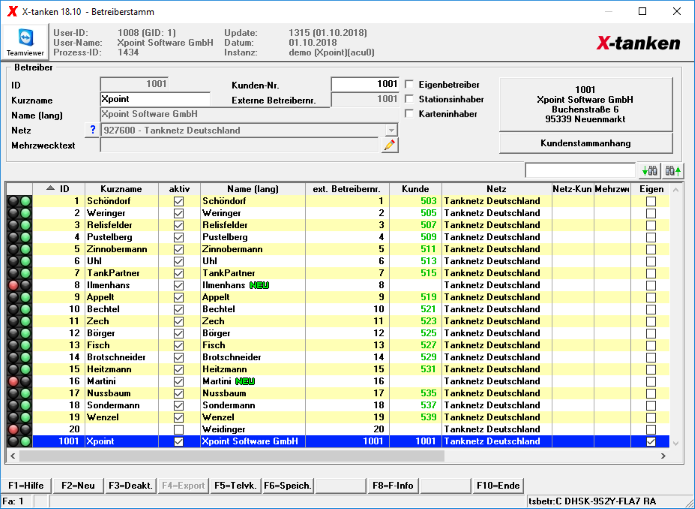Sort table by Name (lang) column header
Image resolution: width=695 pixels, height=509 pixels.
(x=253, y=189)
